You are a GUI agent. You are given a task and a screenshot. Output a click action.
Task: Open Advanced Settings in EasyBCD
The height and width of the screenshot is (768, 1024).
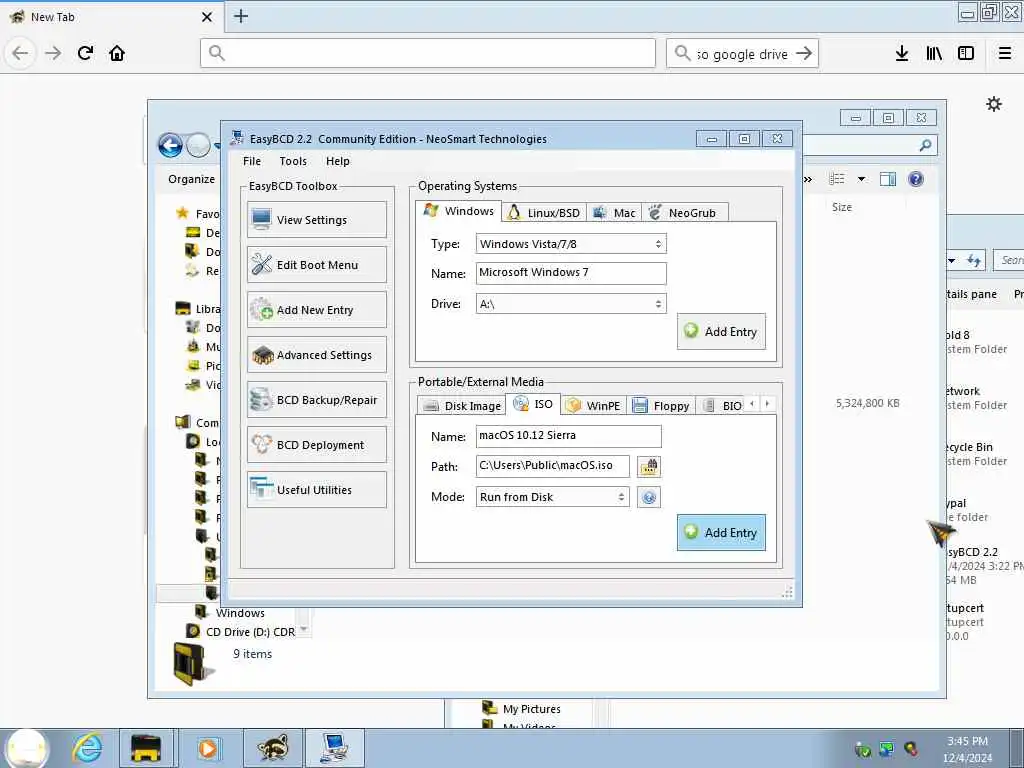[x=317, y=355]
